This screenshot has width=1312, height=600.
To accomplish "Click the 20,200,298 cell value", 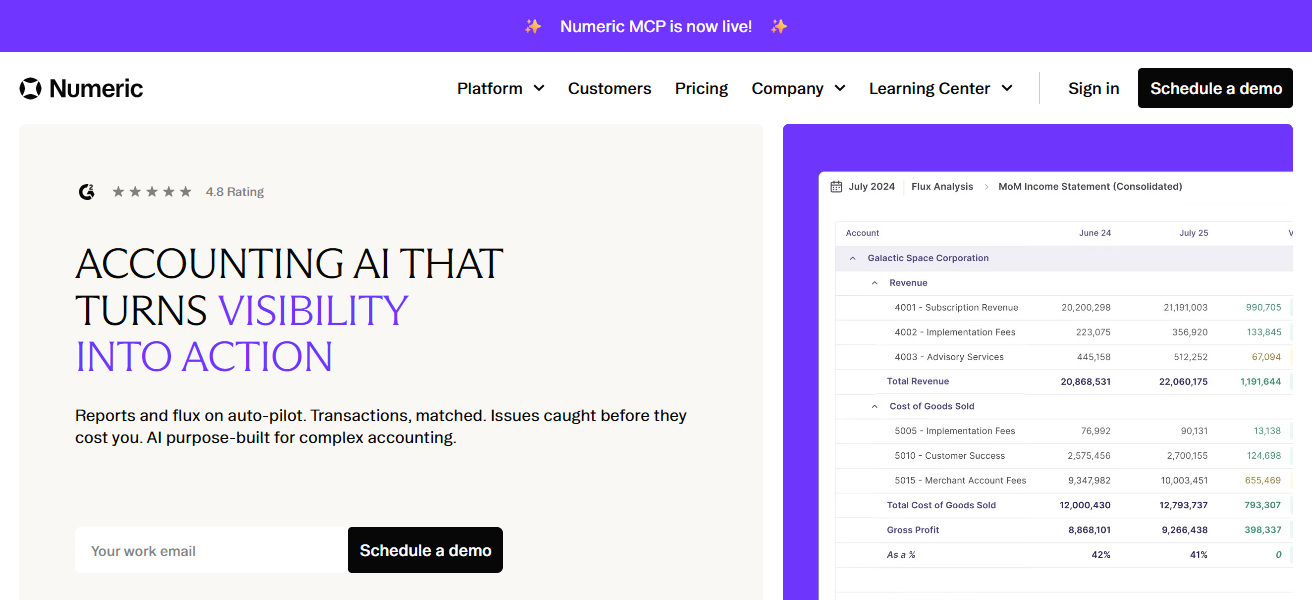I will 1086,307.
